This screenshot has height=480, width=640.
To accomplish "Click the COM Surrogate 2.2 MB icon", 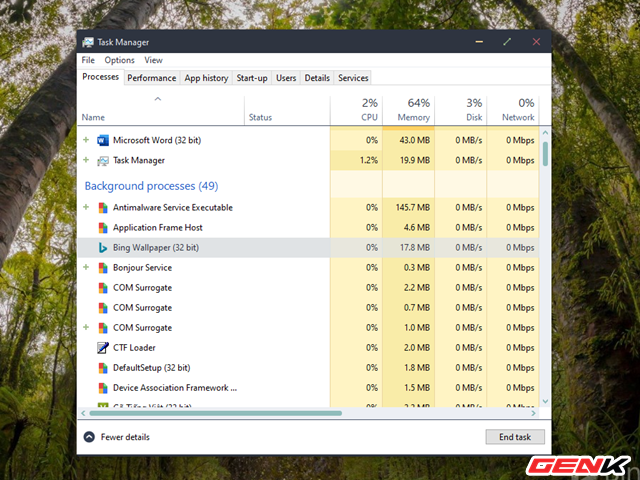I will 103,288.
